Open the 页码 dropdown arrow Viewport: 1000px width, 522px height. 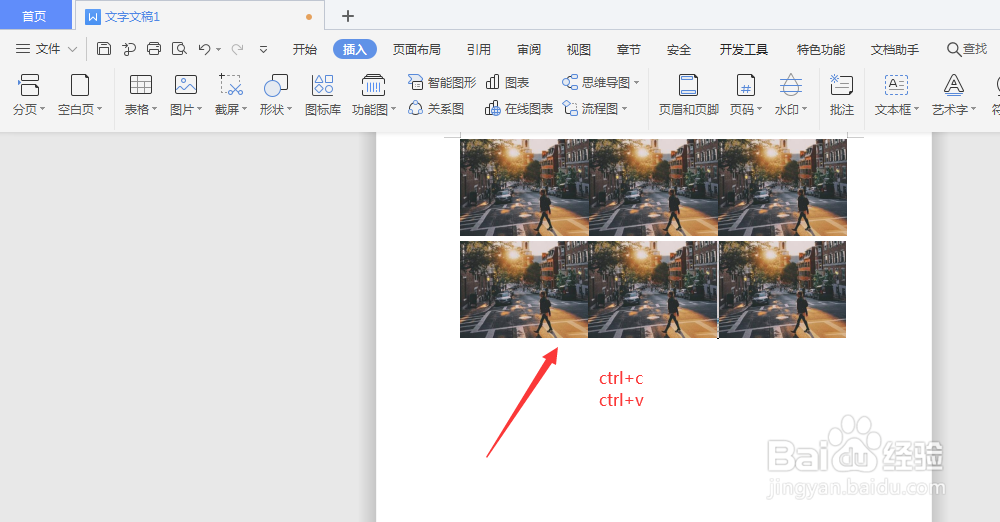760,109
